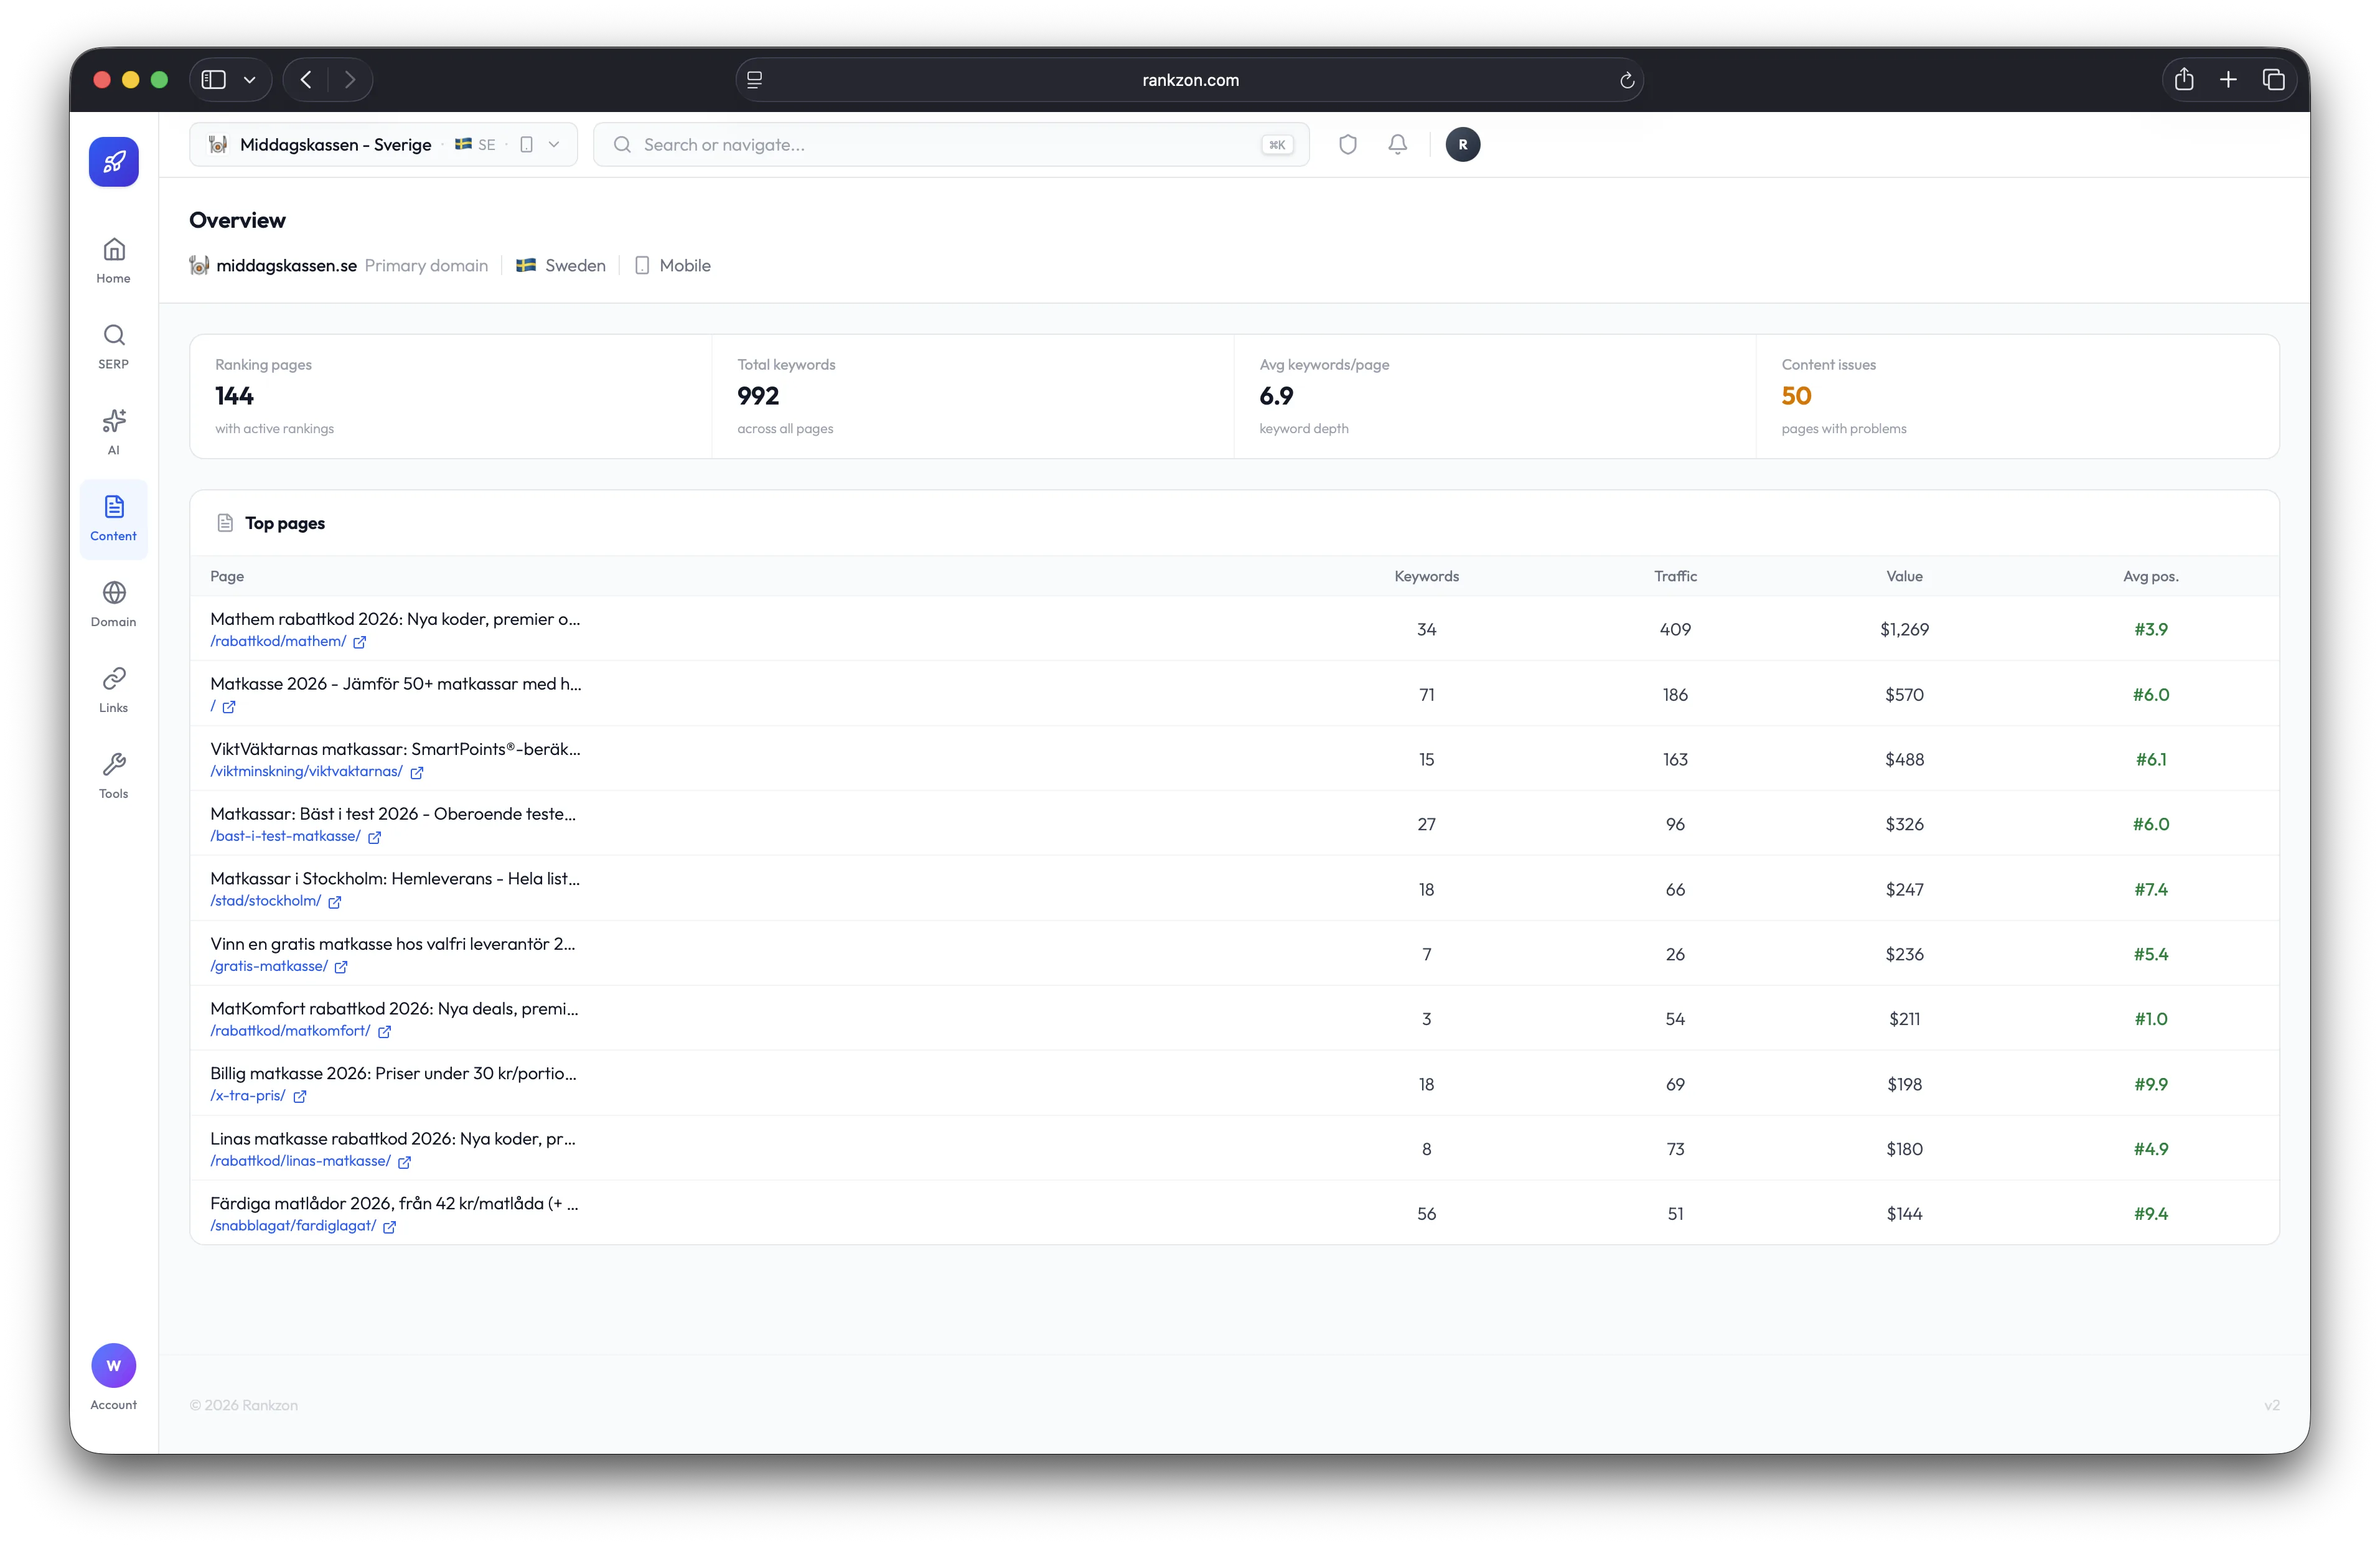Show browser tab overview
The width and height of the screenshot is (2380, 1546).
[2273, 80]
